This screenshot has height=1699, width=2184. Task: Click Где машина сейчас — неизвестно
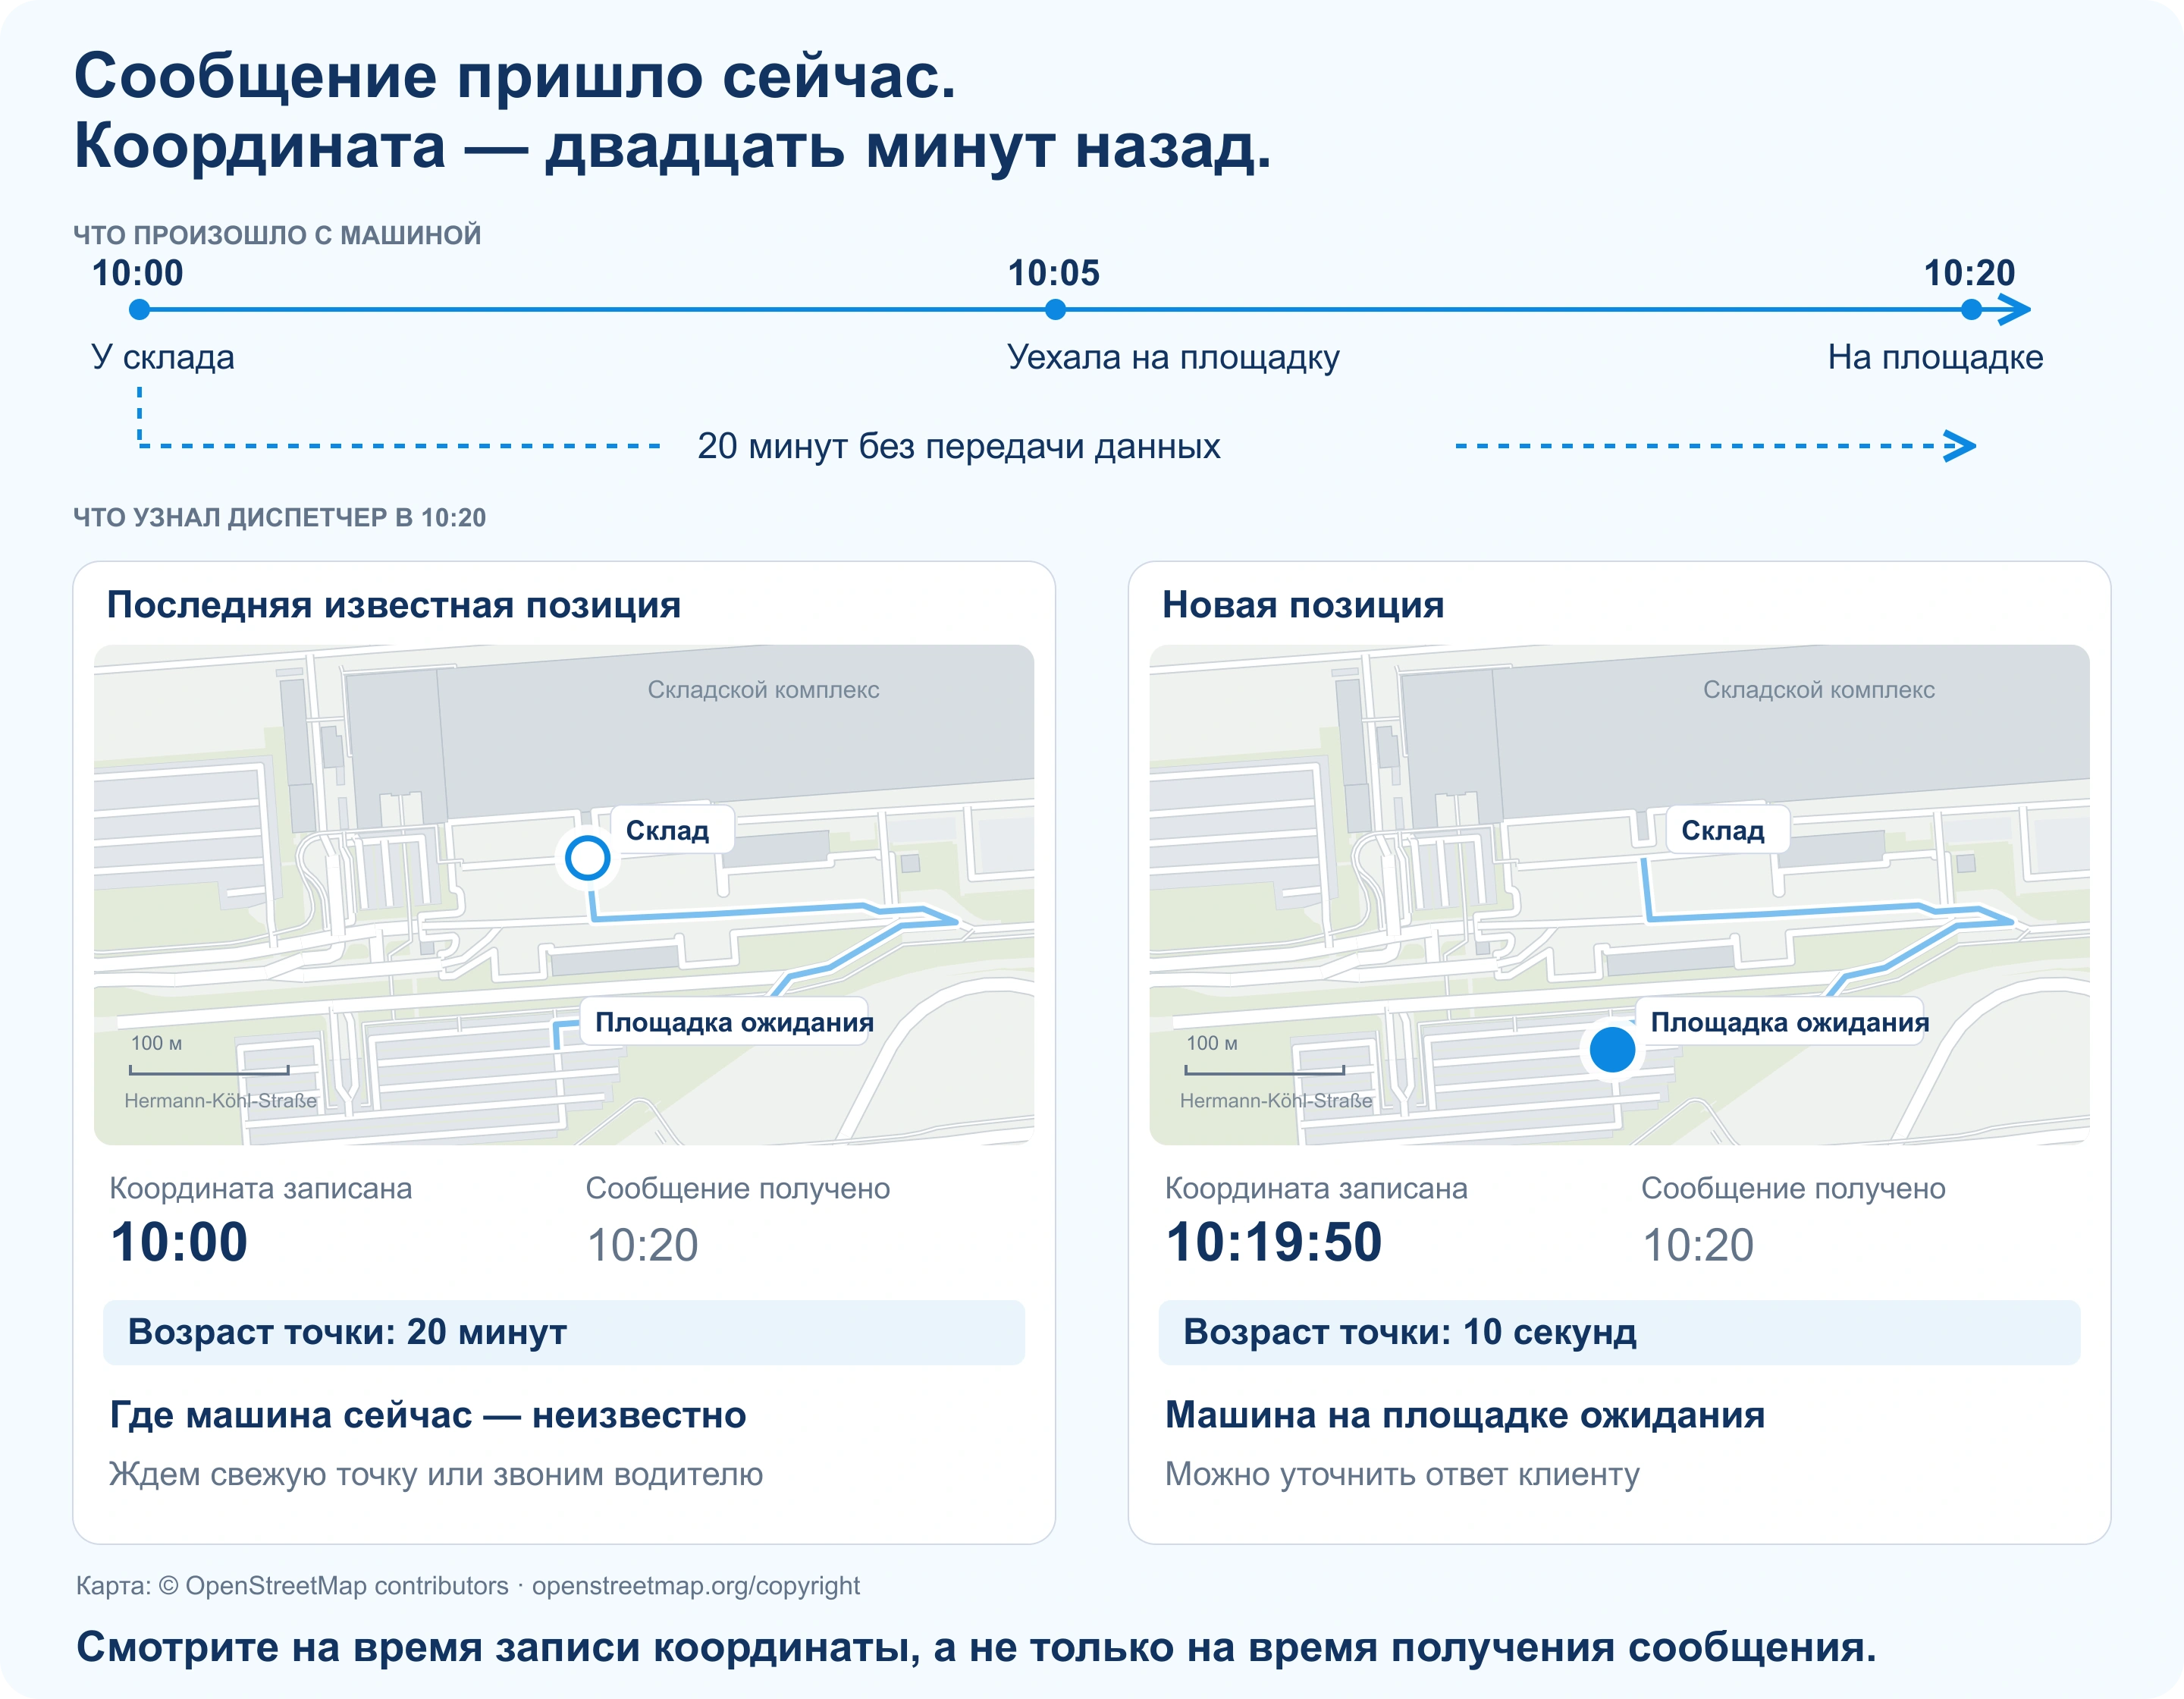click(x=428, y=1416)
